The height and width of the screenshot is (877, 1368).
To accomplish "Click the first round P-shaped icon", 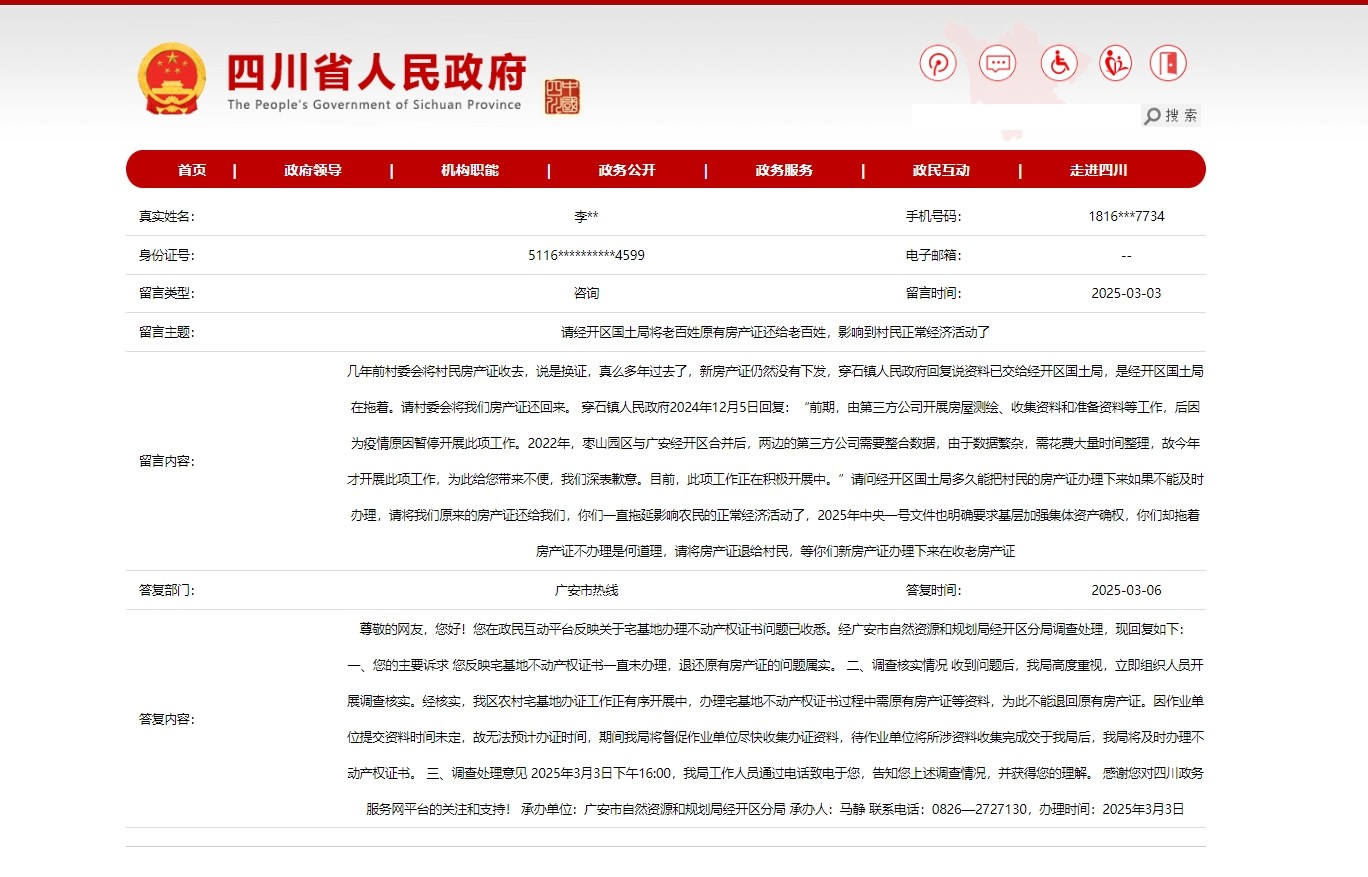I will coord(937,64).
